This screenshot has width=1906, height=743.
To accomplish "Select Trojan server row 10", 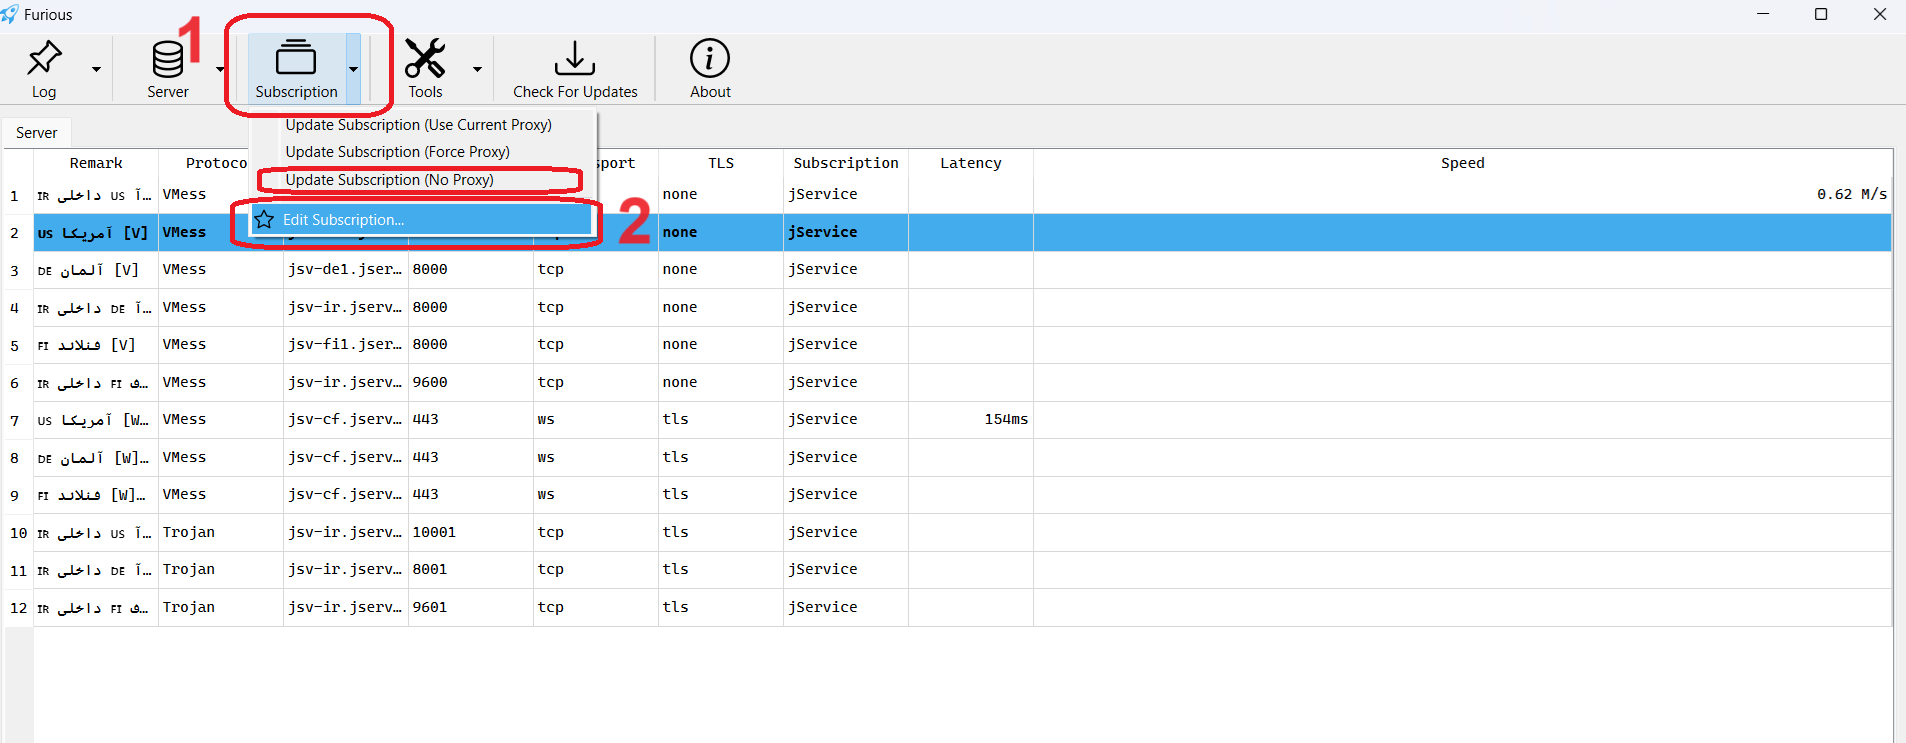I will (x=600, y=533).
